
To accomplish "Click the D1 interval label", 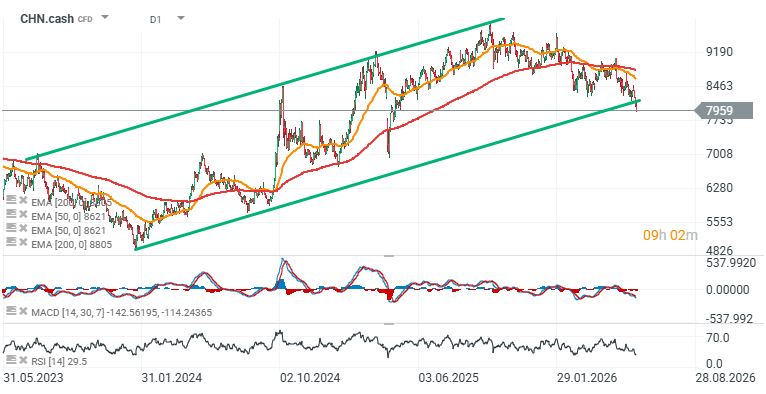I will coord(155,20).
